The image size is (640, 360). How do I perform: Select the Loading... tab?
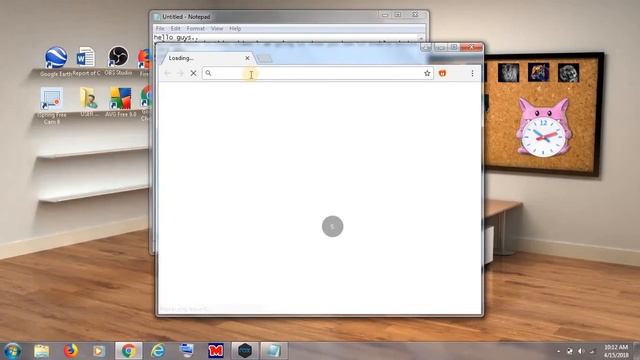(x=208, y=58)
